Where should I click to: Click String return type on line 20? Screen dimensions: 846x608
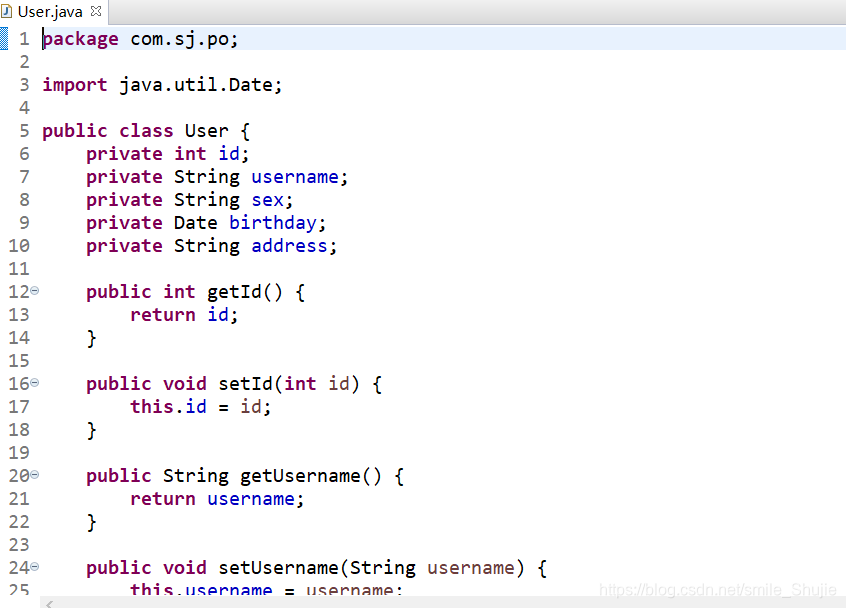click(196, 476)
